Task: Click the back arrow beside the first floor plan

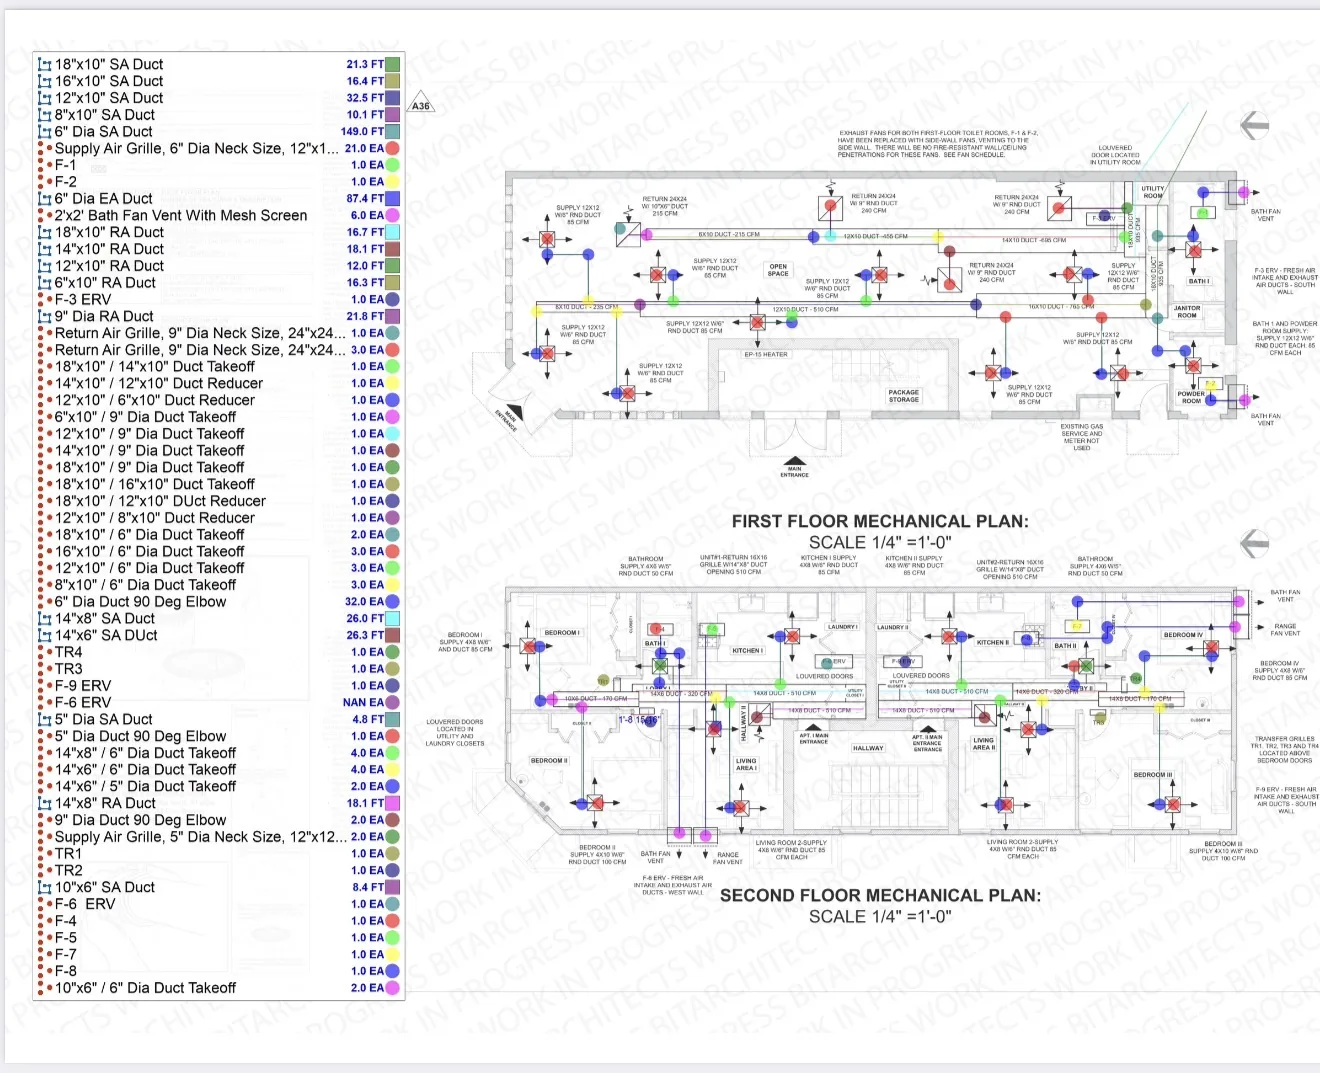Action: [x=1254, y=125]
